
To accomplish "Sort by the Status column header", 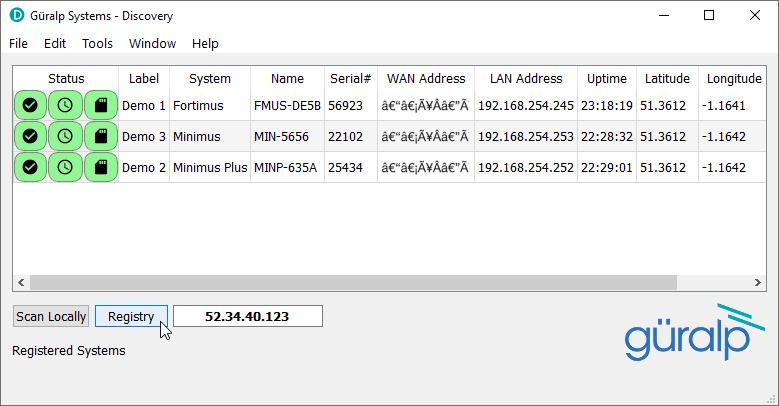I will [x=66, y=79].
